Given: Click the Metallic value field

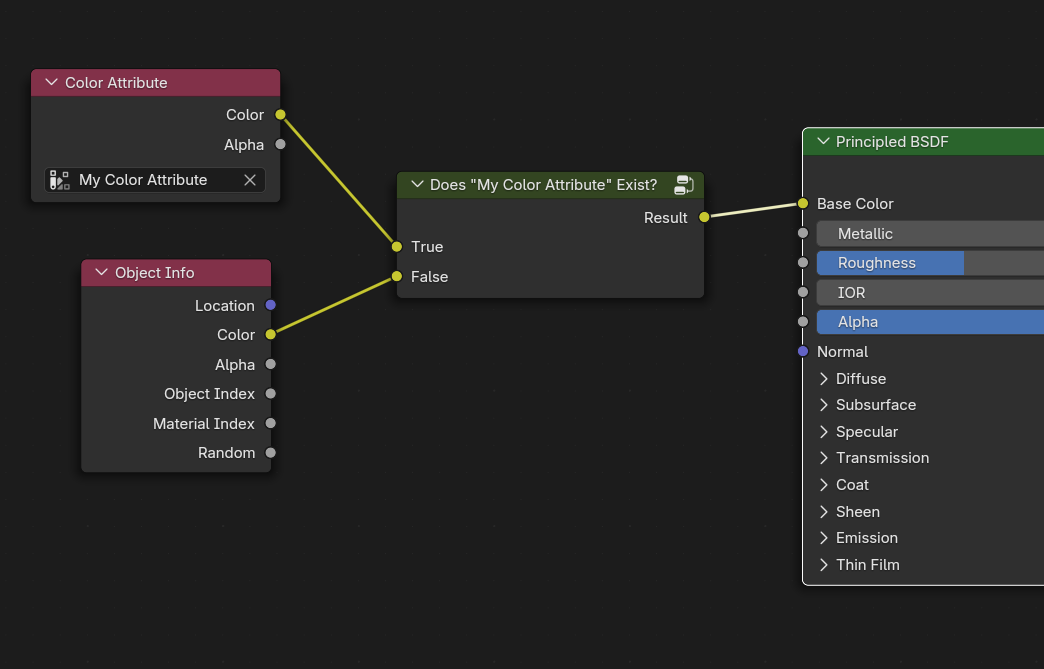Looking at the screenshot, I should coord(930,234).
